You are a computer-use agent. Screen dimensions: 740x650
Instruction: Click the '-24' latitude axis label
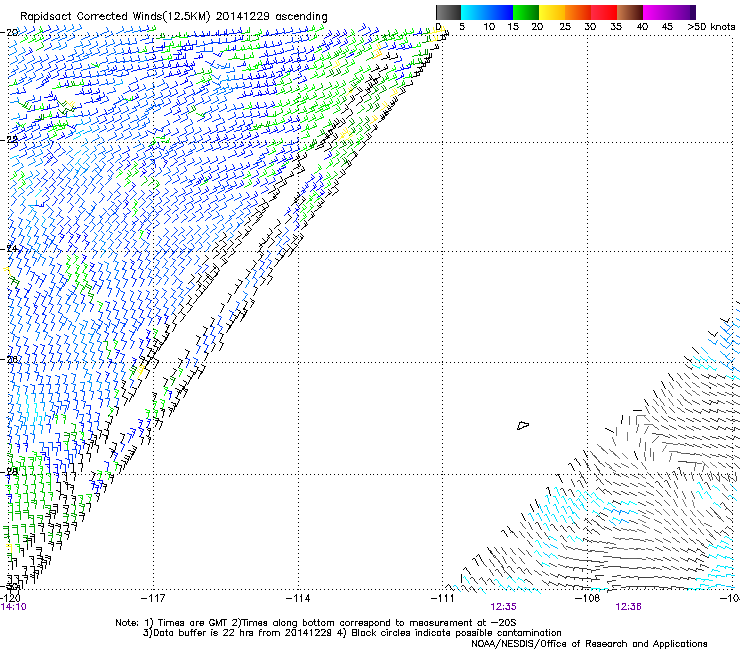click(x=9, y=249)
